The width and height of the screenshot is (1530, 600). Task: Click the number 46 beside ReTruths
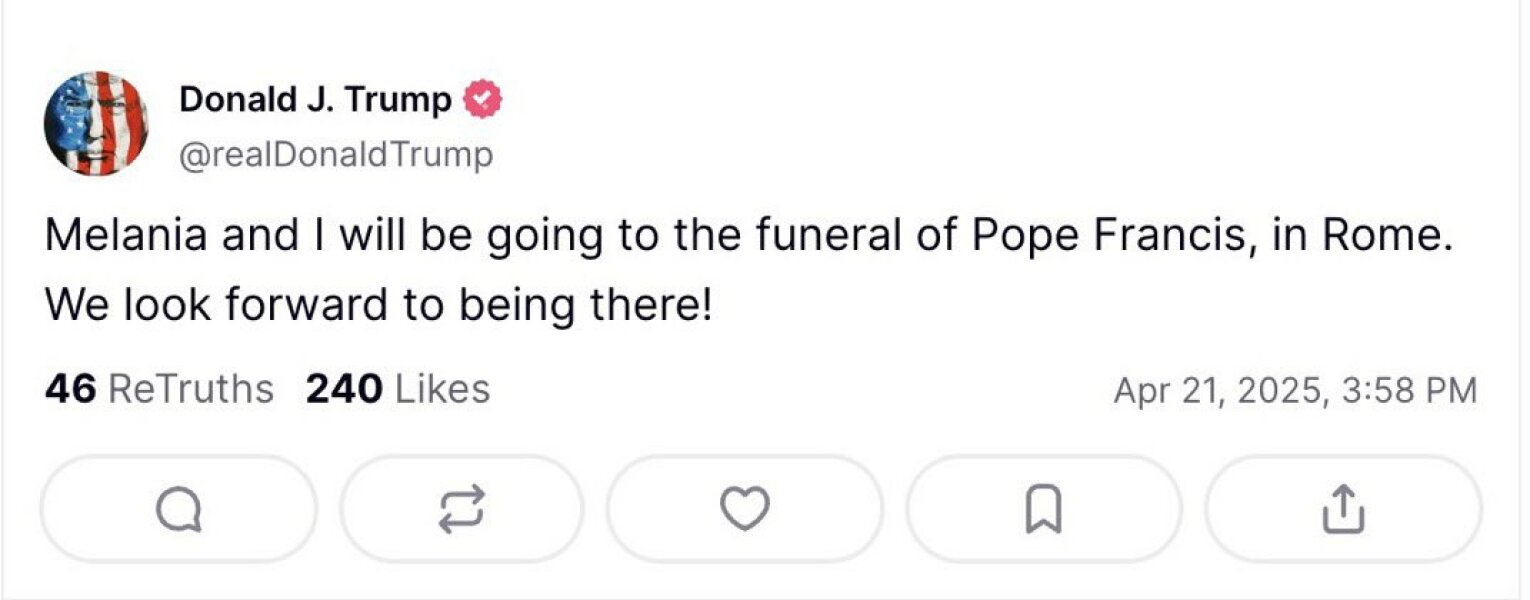[70, 389]
